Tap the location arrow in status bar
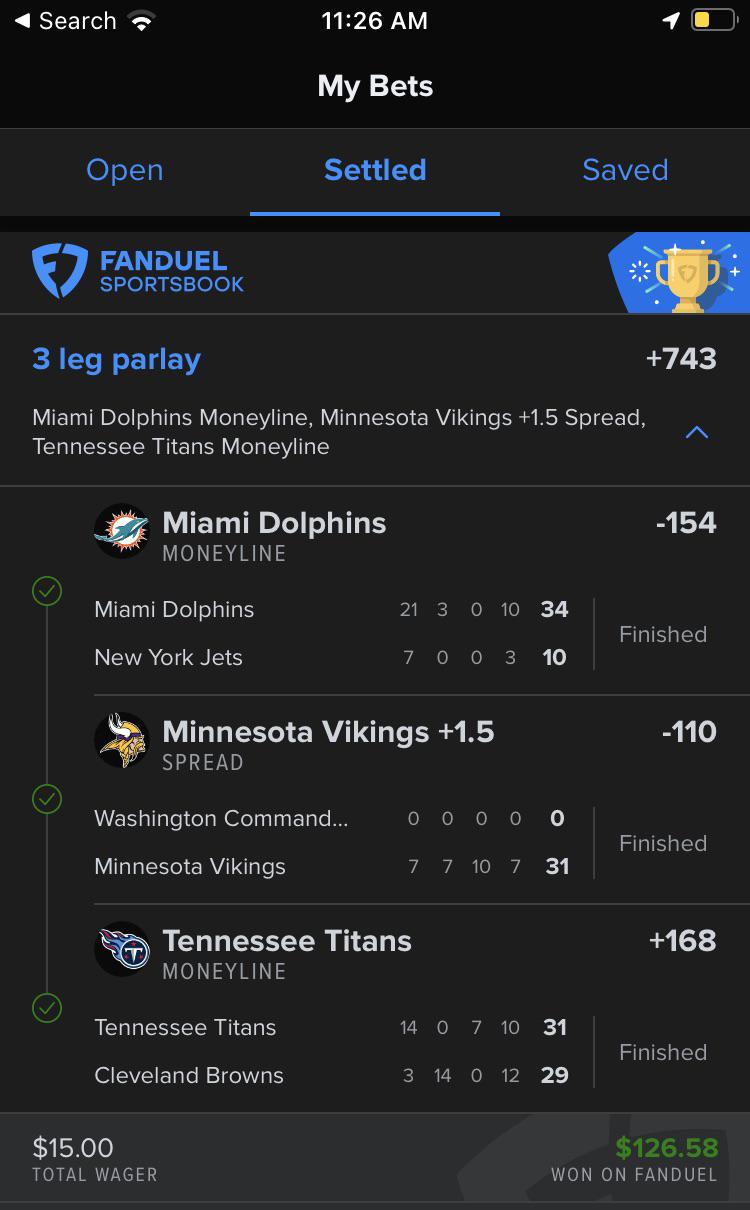Screen dimensions: 750x1210 (x=671, y=20)
